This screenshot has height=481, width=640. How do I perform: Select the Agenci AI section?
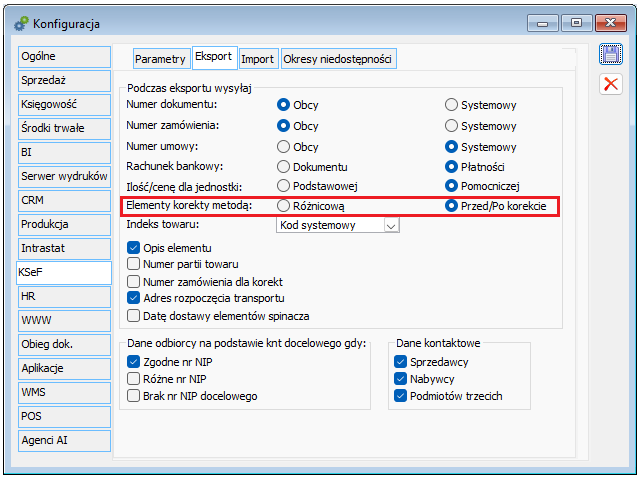[64, 441]
